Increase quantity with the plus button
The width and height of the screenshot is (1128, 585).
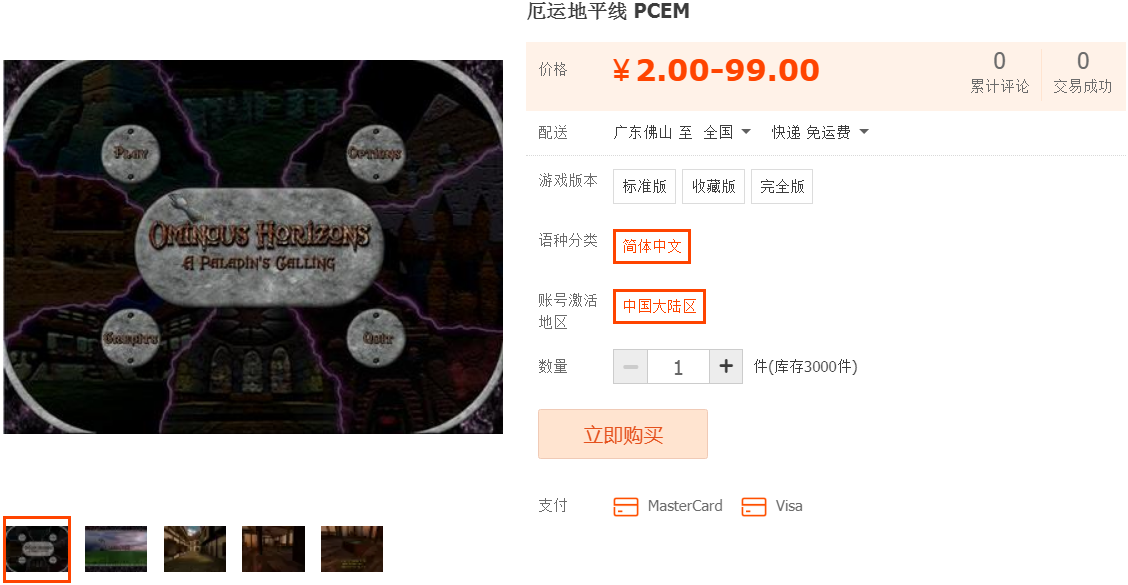(x=726, y=366)
